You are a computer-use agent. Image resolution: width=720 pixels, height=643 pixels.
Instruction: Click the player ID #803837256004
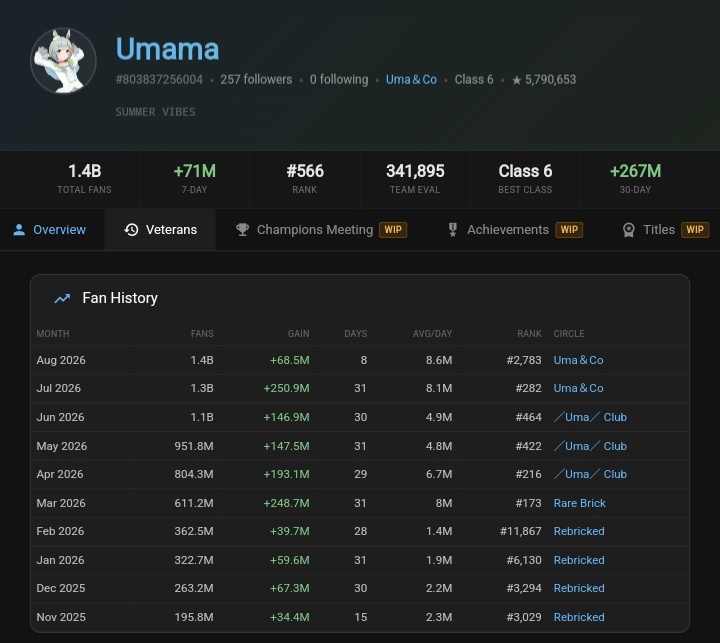(x=159, y=80)
